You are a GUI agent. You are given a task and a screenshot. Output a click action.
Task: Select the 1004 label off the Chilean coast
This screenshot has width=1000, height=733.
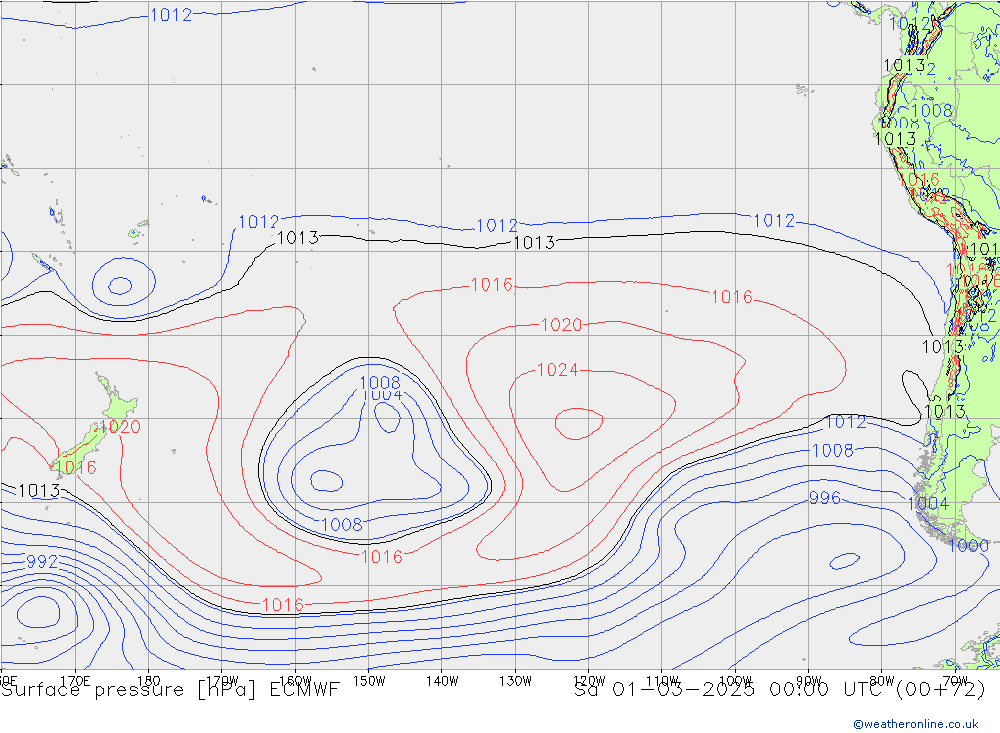pyautogui.click(x=928, y=503)
